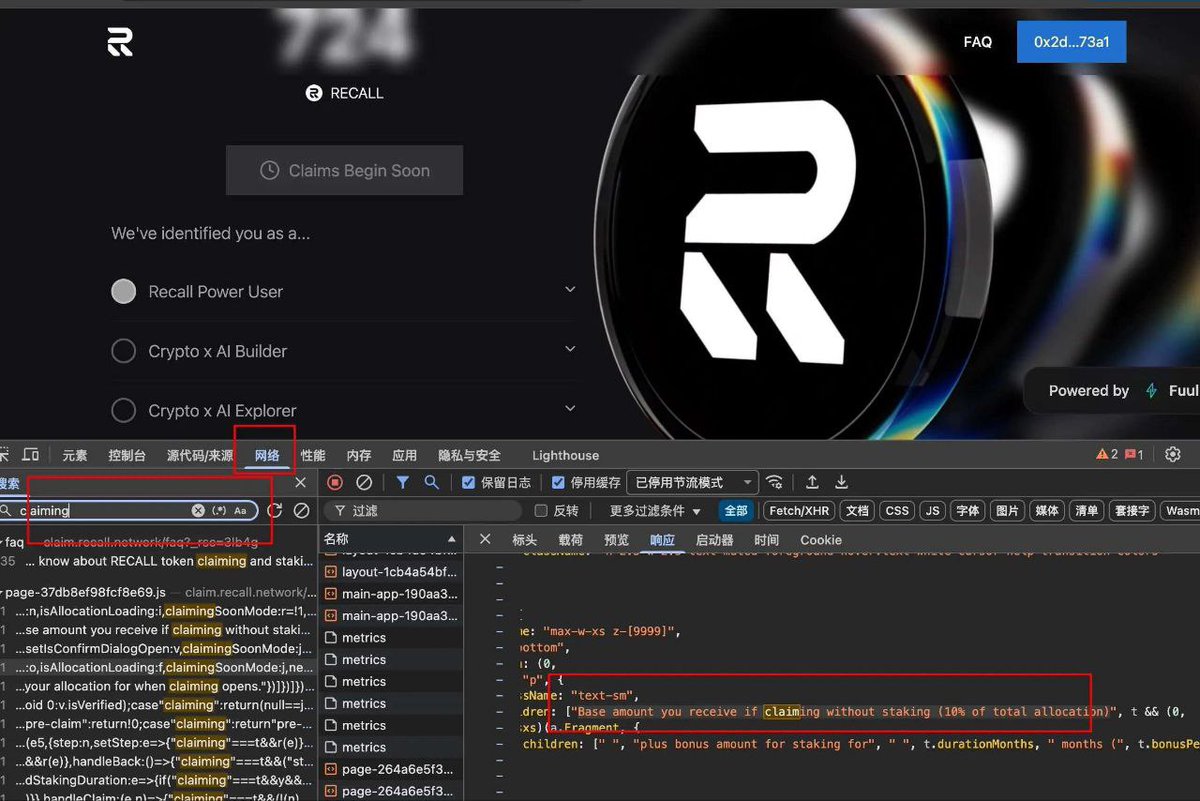Switch to the 元素 DevTools tab
Image resolution: width=1200 pixels, height=801 pixels.
pyautogui.click(x=75, y=455)
